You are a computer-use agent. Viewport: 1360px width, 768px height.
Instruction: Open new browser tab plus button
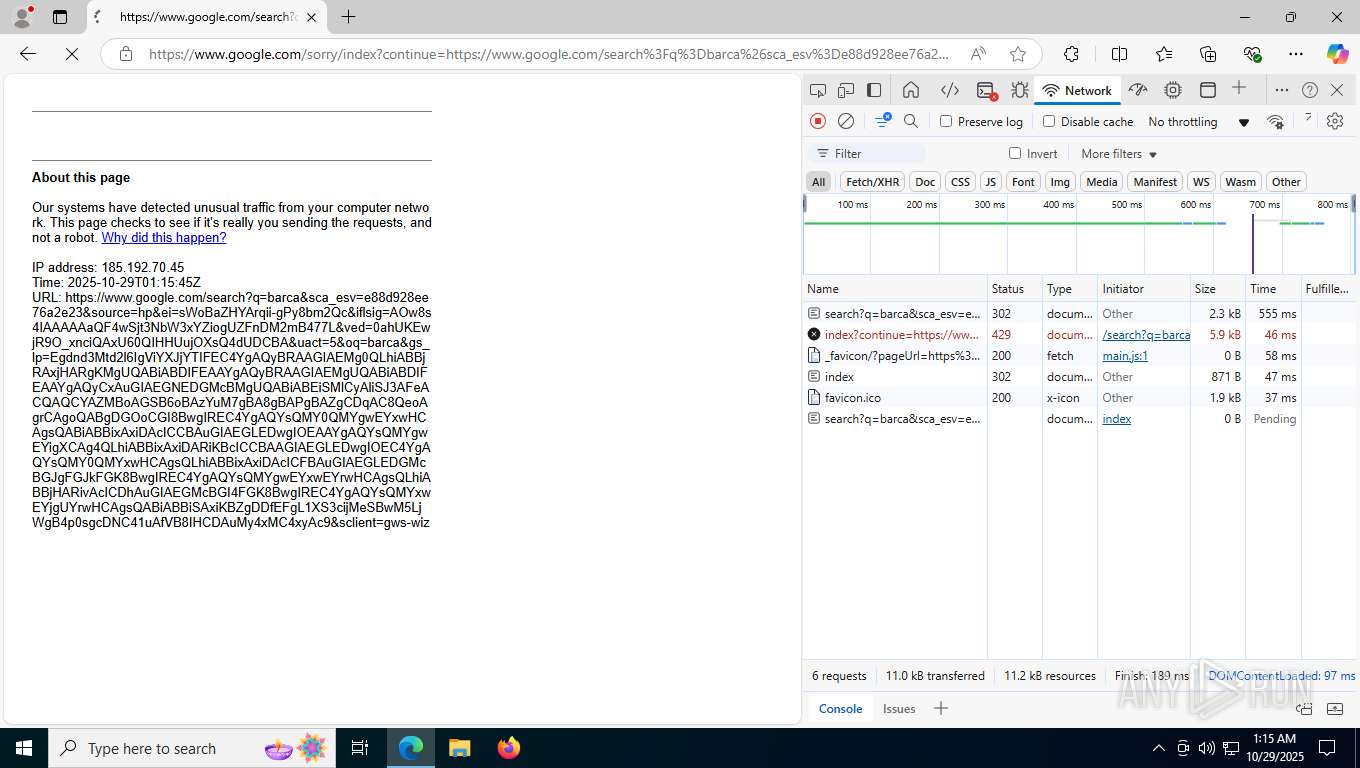348,17
